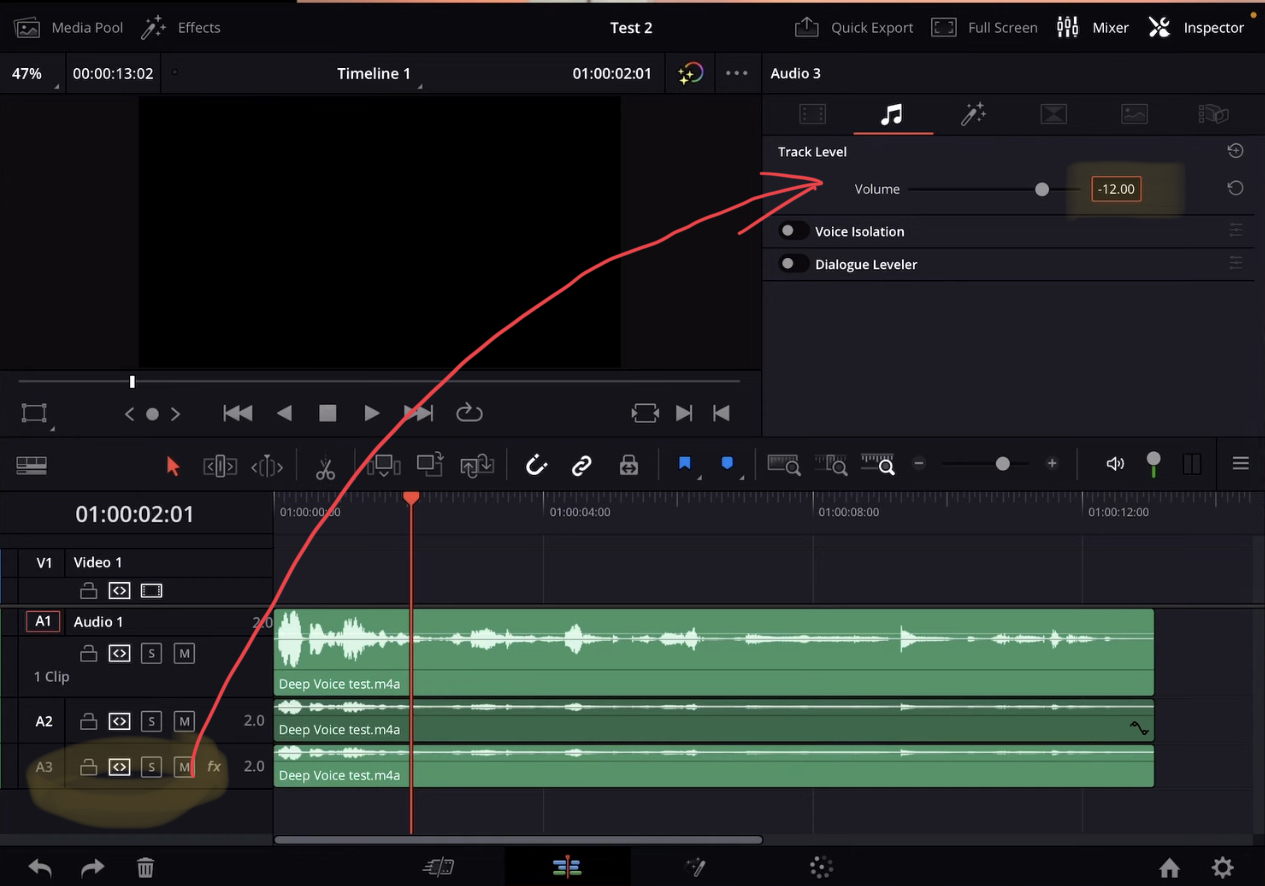Open the Timeline 1 dropdown
The width and height of the screenshot is (1265, 886).
[x=375, y=73]
